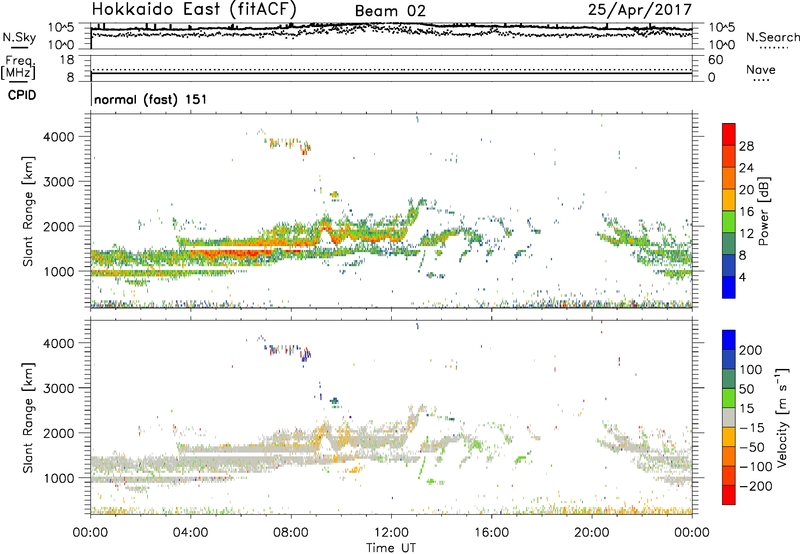Select the text "normal (fast) 151"
Screen dimensions: 800x554
(151, 99)
